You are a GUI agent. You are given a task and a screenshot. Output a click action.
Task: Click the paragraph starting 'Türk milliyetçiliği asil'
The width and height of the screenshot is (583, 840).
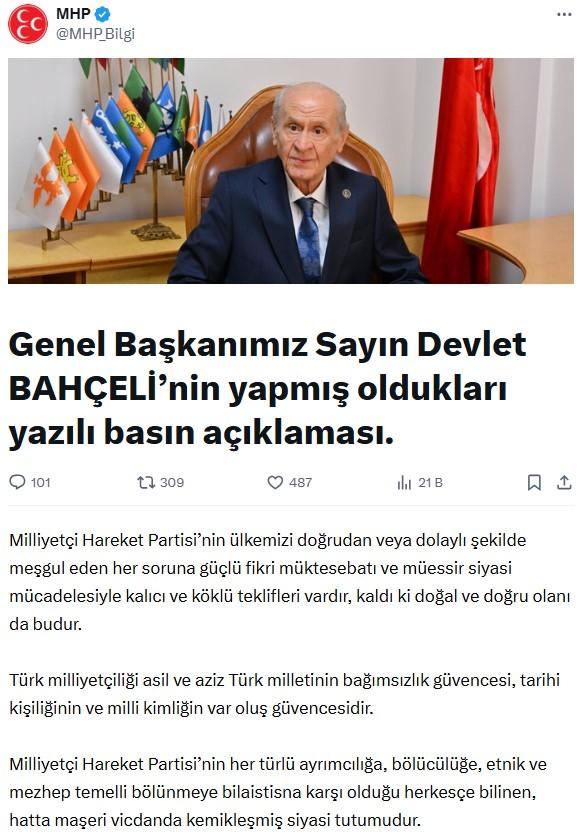285,694
